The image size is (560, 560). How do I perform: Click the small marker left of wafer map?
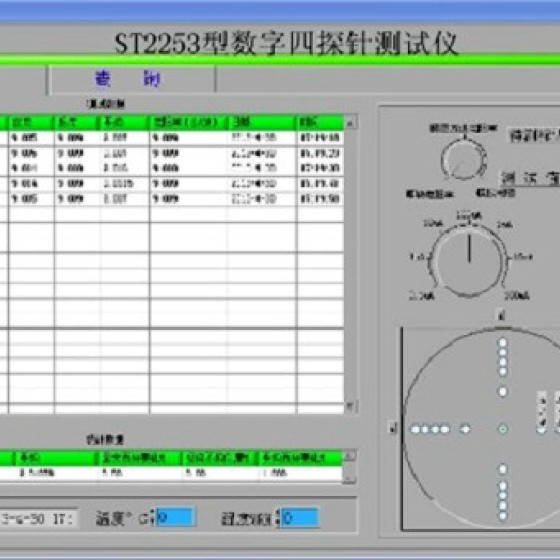tap(393, 428)
